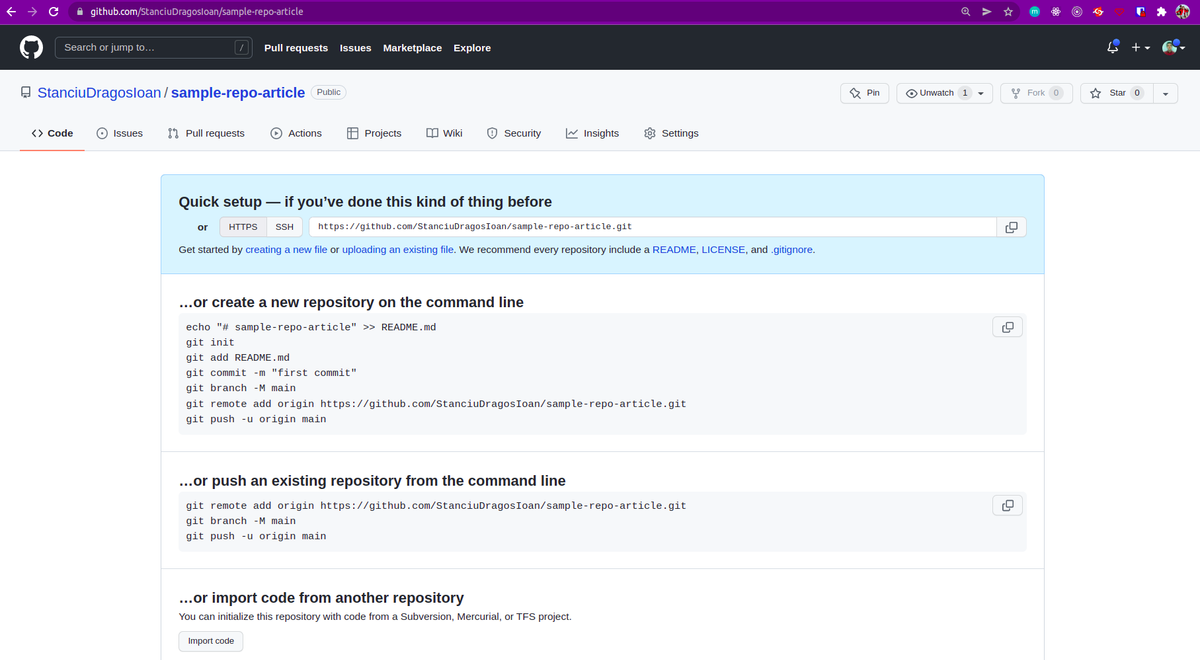Copy the push existing repository commands
The image size is (1200, 660).
tap(1007, 505)
